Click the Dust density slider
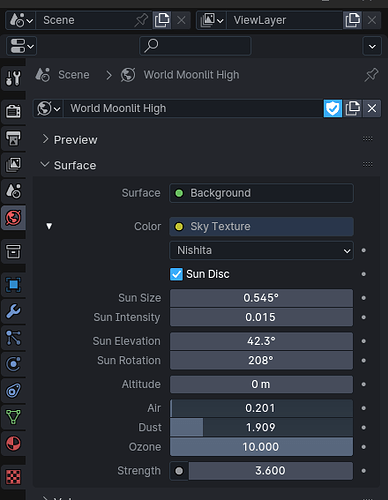The image size is (388, 500). point(261,427)
